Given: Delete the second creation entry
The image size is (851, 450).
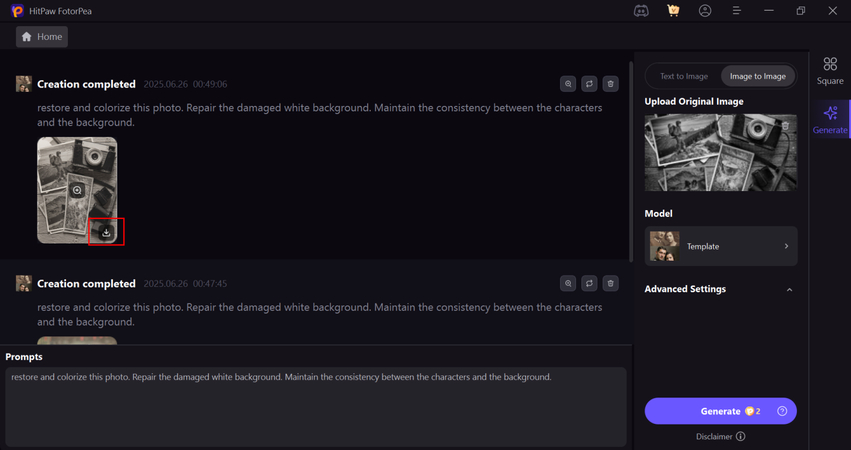Looking at the screenshot, I should coord(610,283).
